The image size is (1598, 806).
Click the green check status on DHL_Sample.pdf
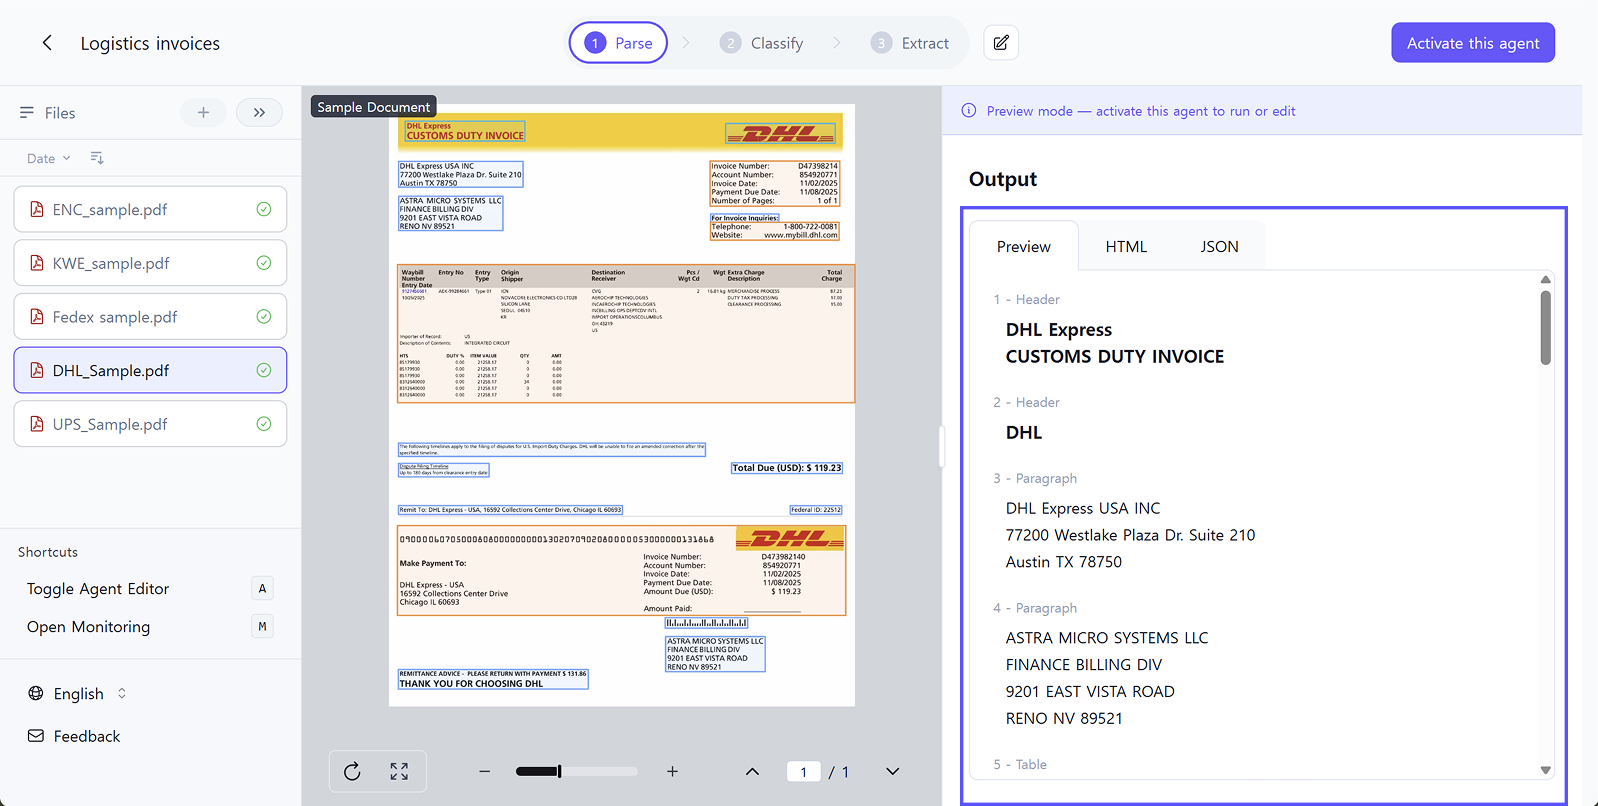[x=264, y=370]
